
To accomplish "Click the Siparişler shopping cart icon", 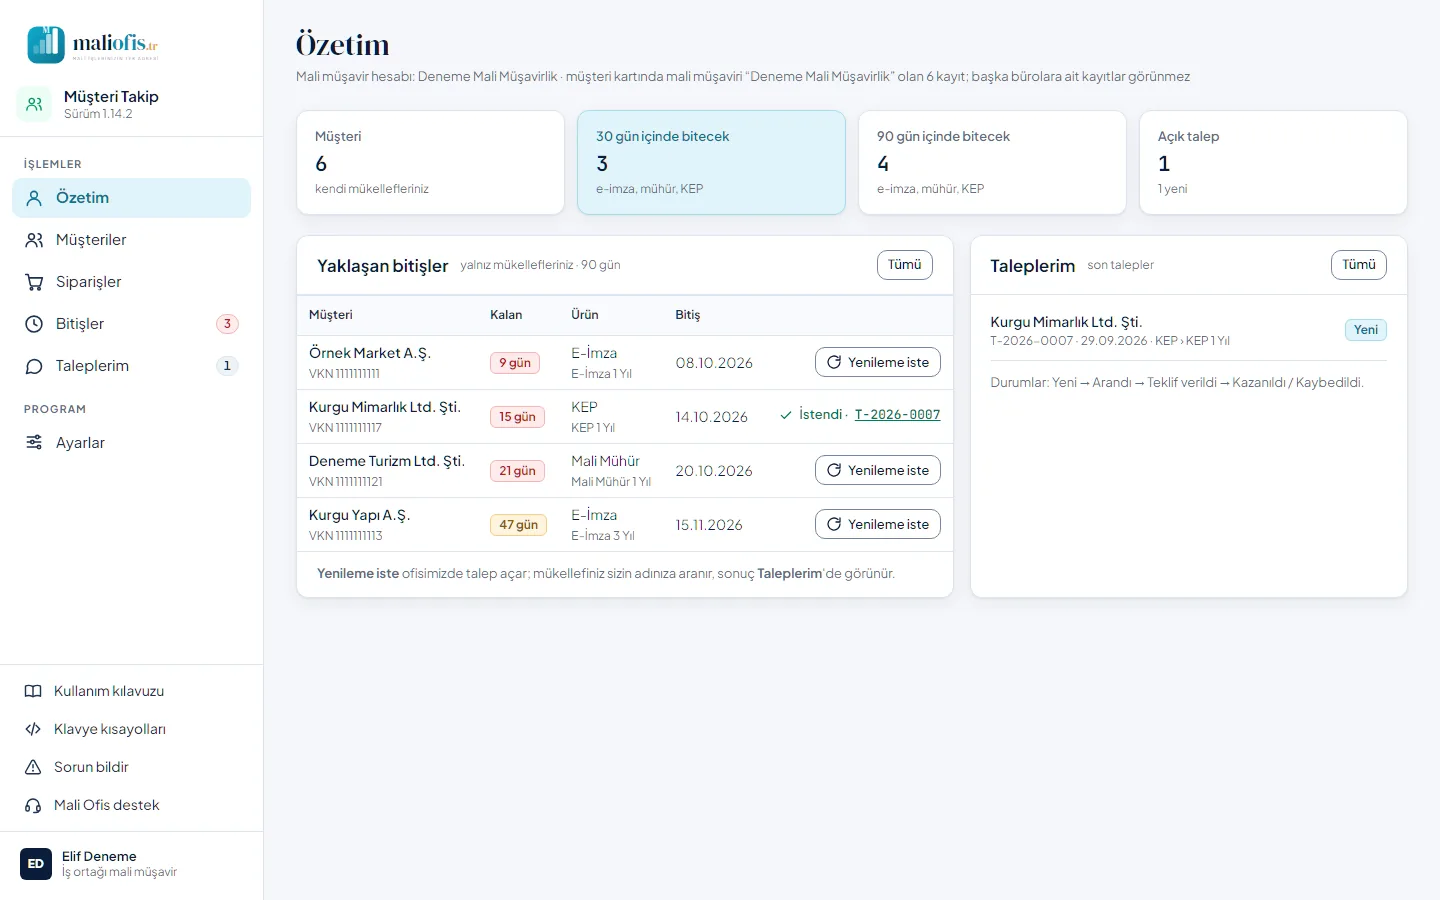I will 34,282.
